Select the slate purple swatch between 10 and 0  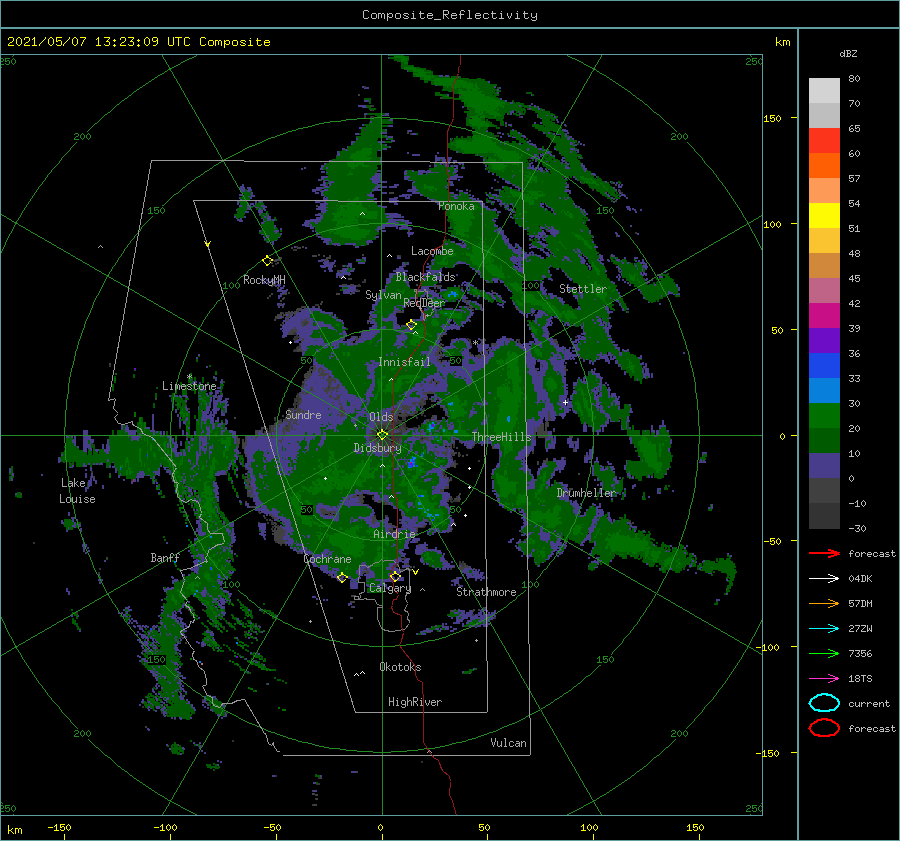824,466
